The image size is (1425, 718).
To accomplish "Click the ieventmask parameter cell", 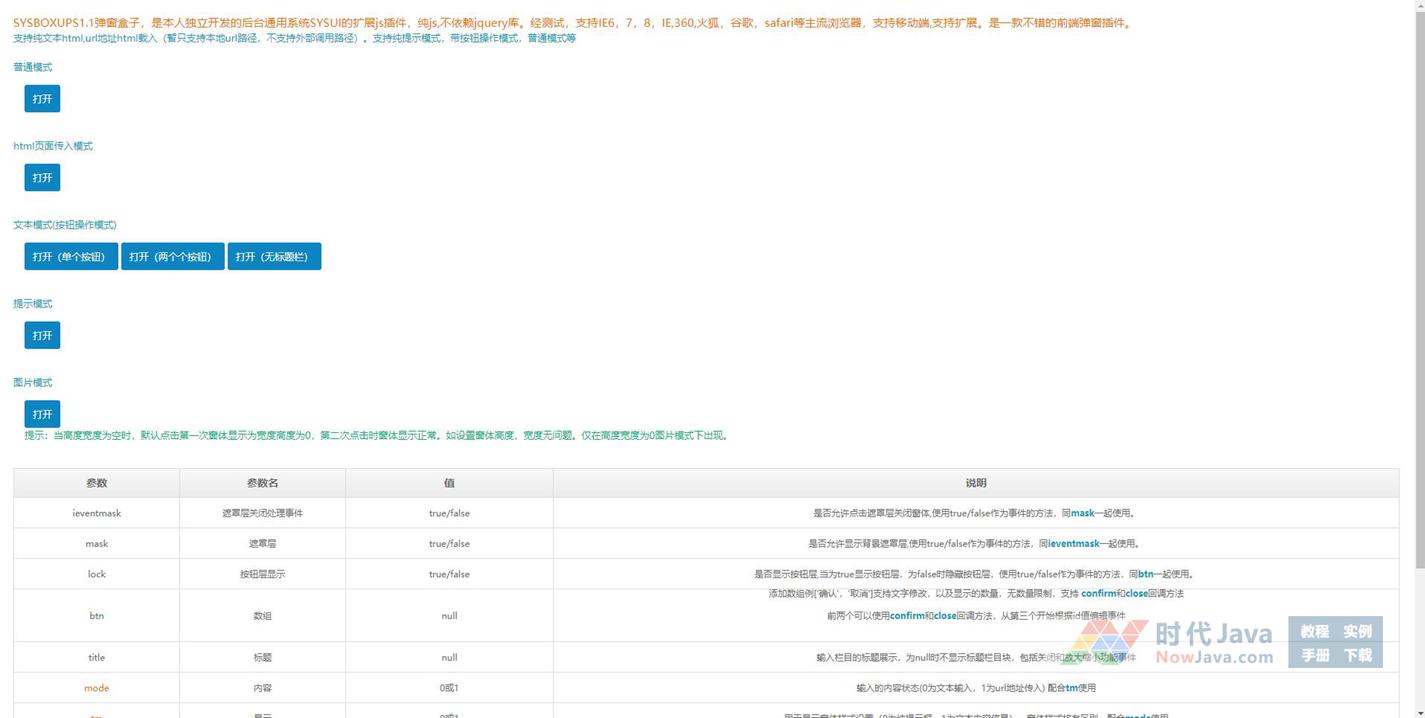I will coord(96,513).
